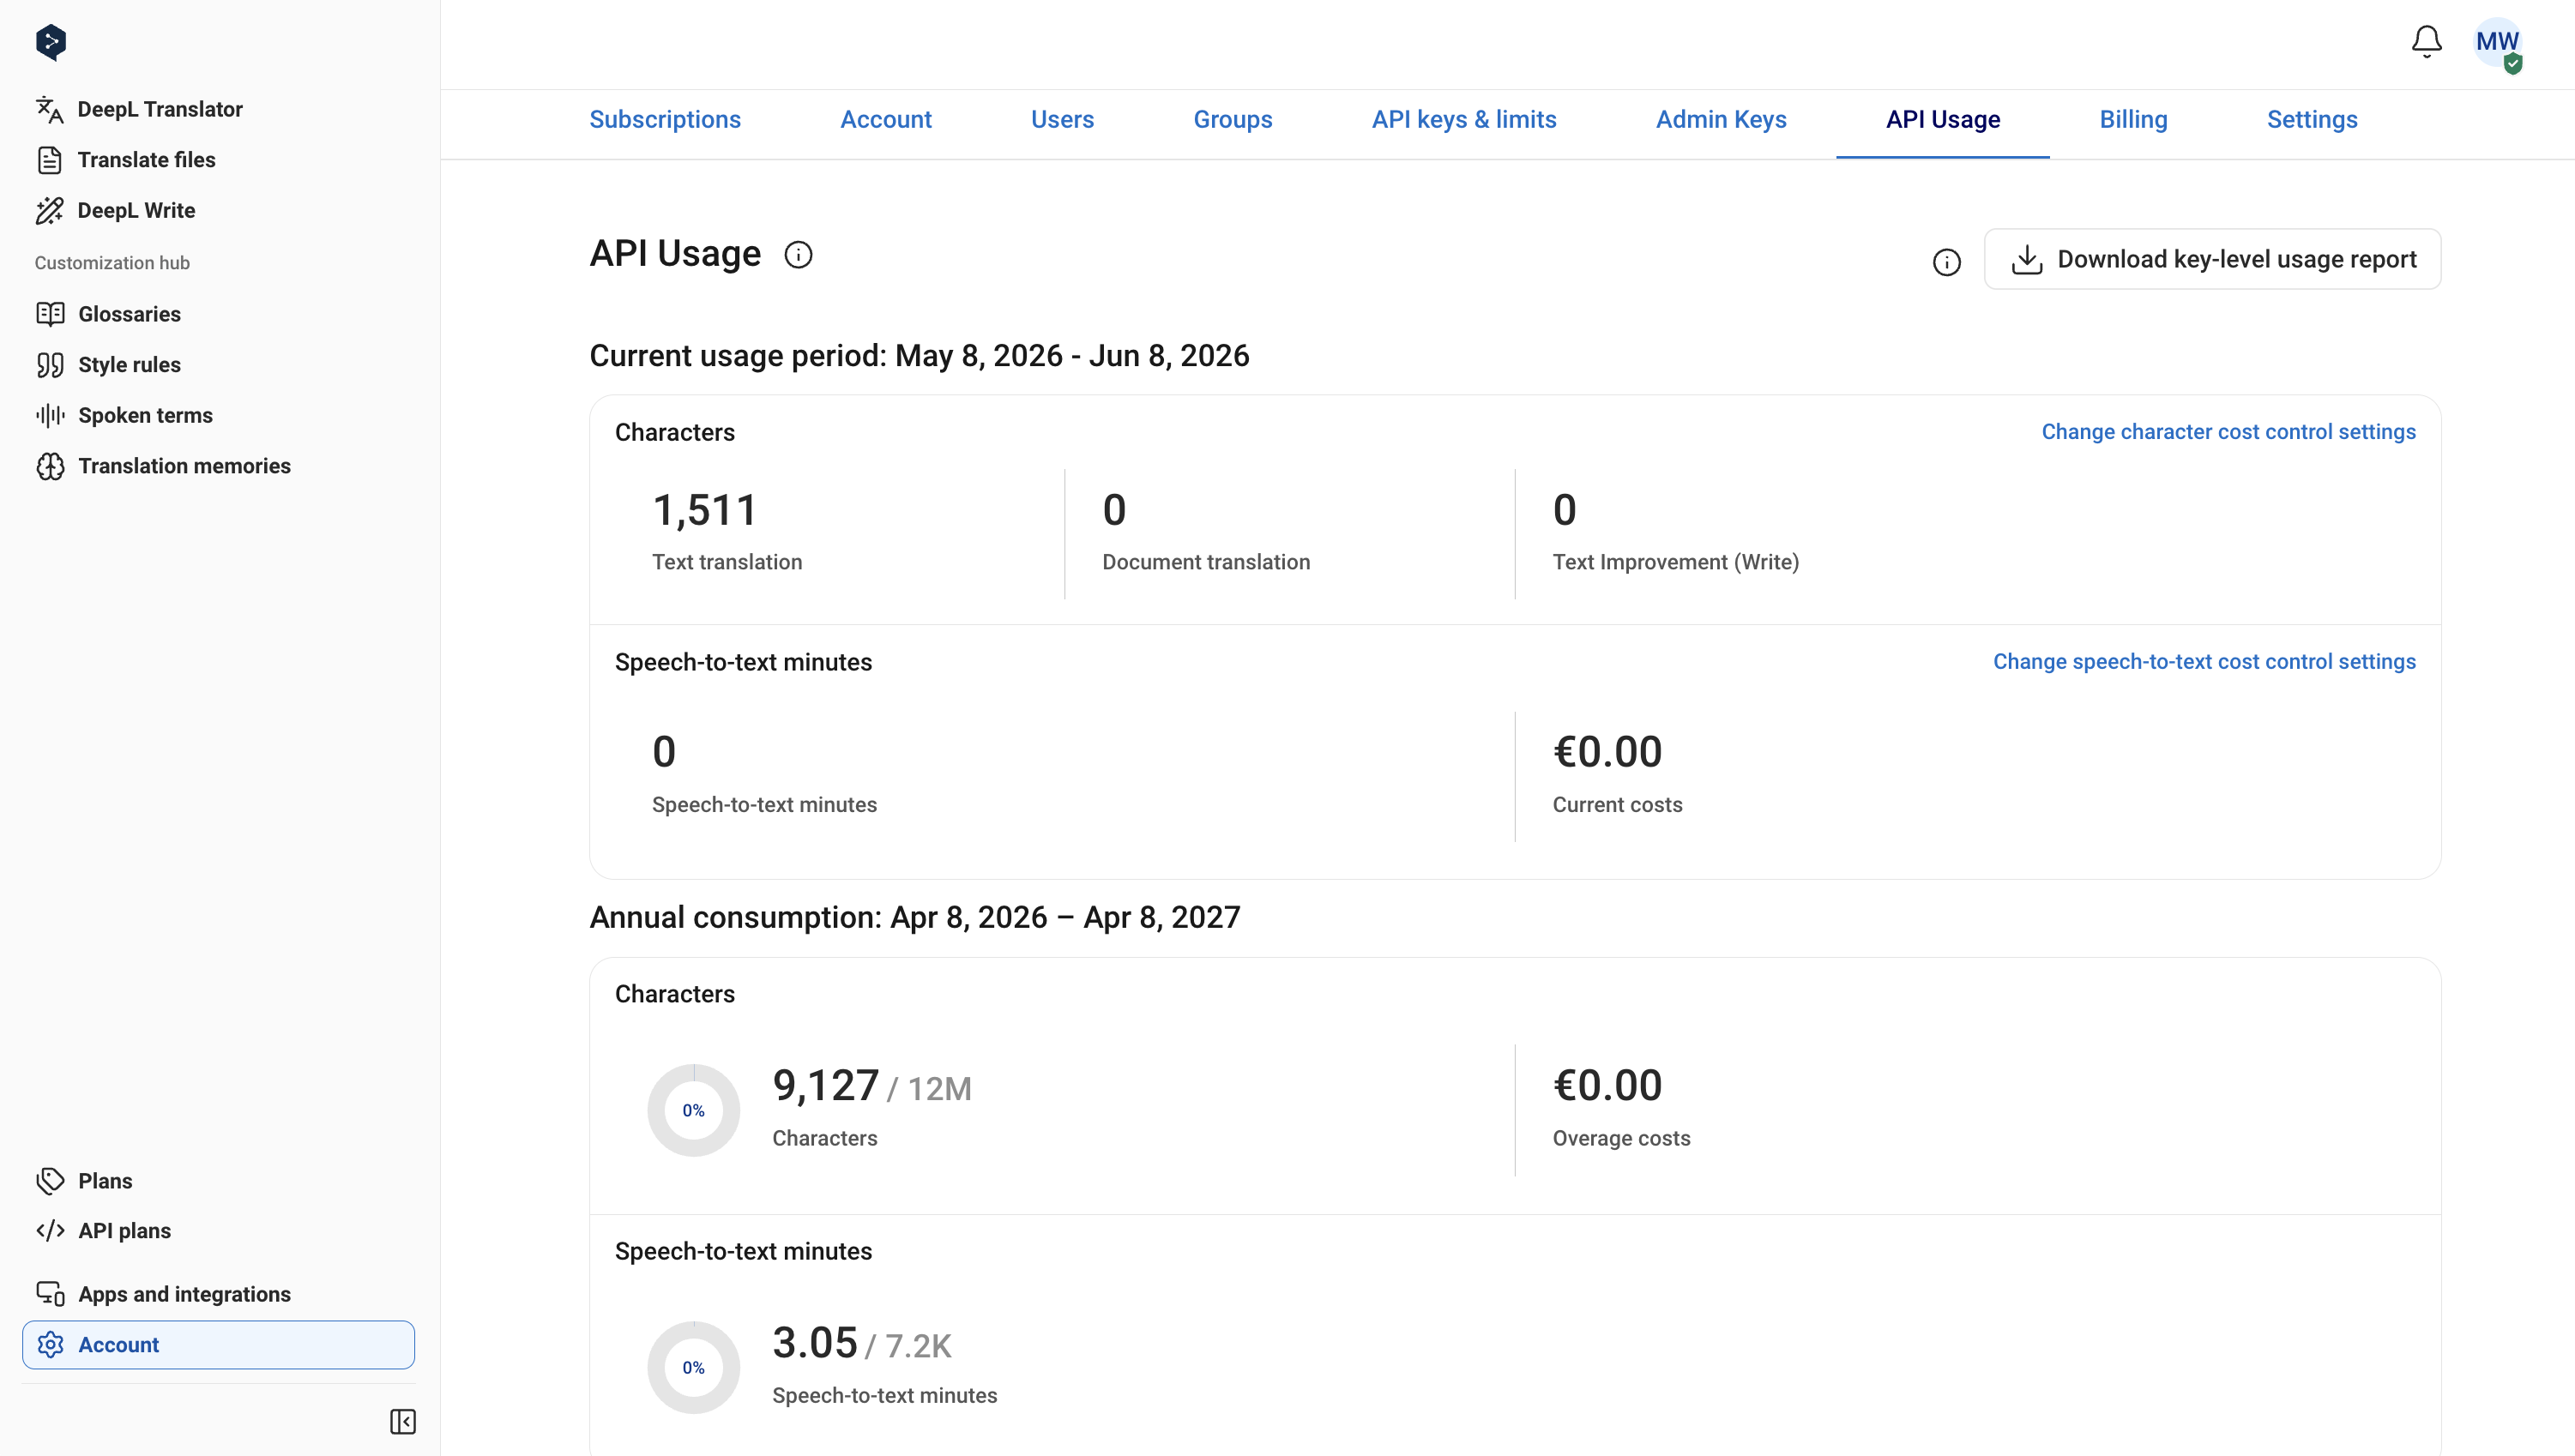
Task: Click the 3.05 speech-to-text minutes value
Action: (x=815, y=1343)
